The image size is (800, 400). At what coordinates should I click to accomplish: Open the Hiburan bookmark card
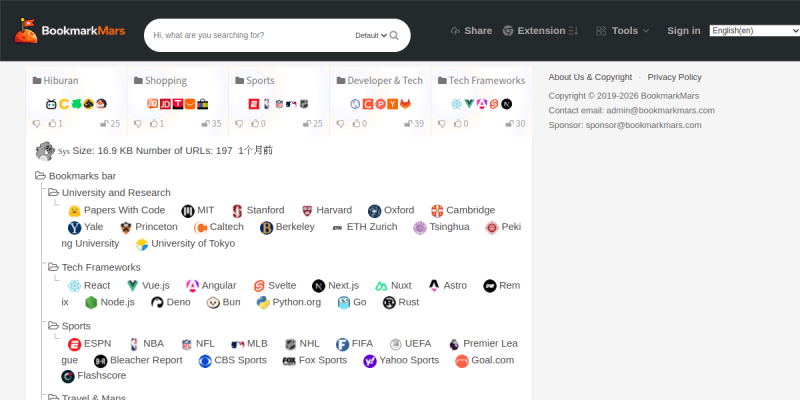[56, 81]
